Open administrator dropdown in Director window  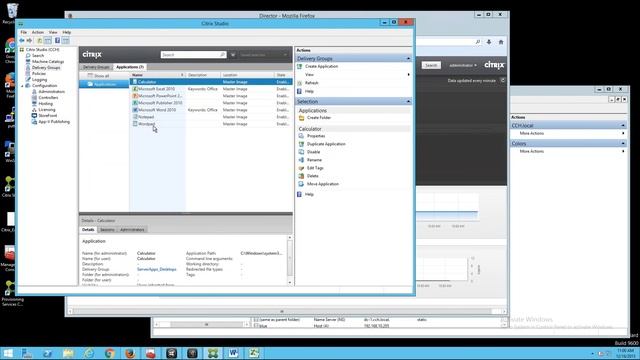[463, 65]
